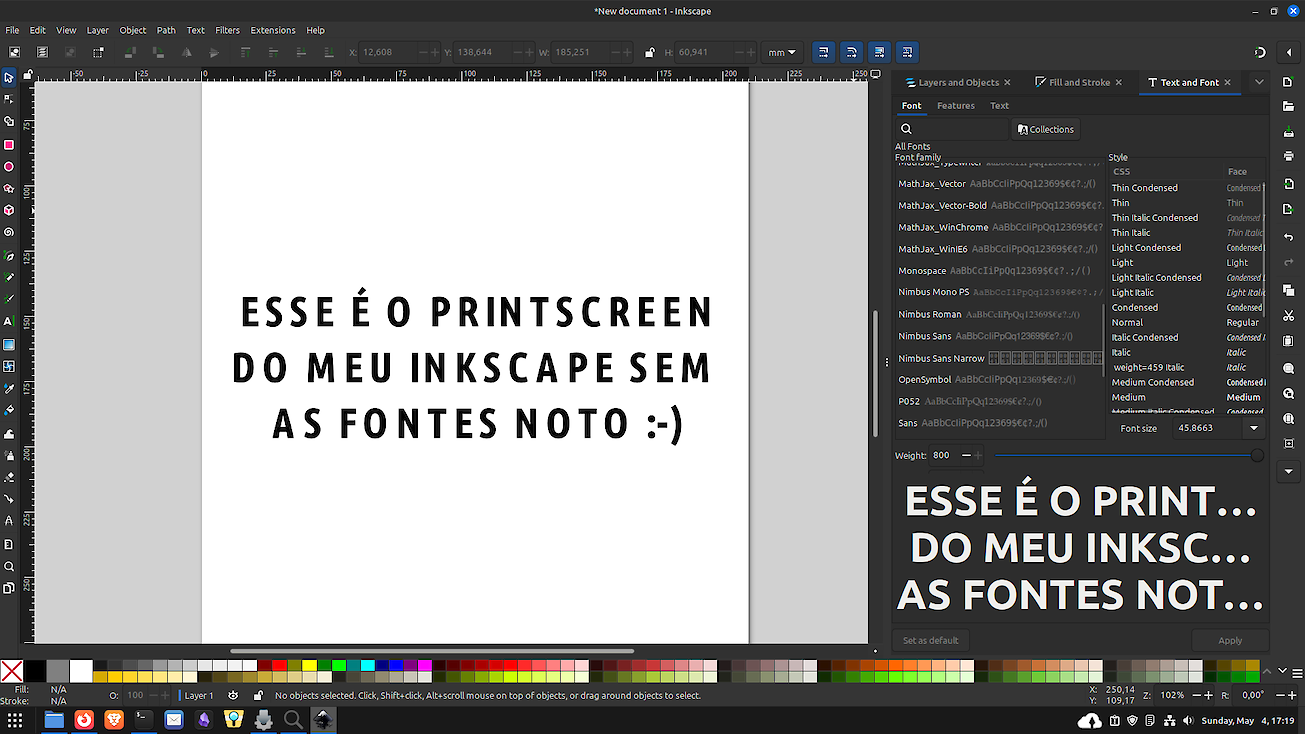
Task: Open the Path menu
Action: (166, 30)
